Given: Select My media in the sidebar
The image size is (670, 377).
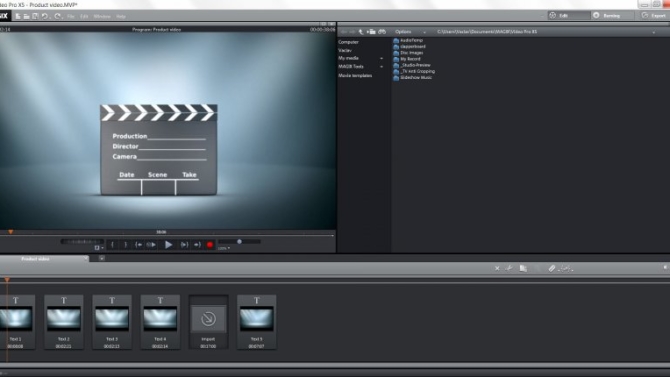Looking at the screenshot, I should [x=348, y=58].
